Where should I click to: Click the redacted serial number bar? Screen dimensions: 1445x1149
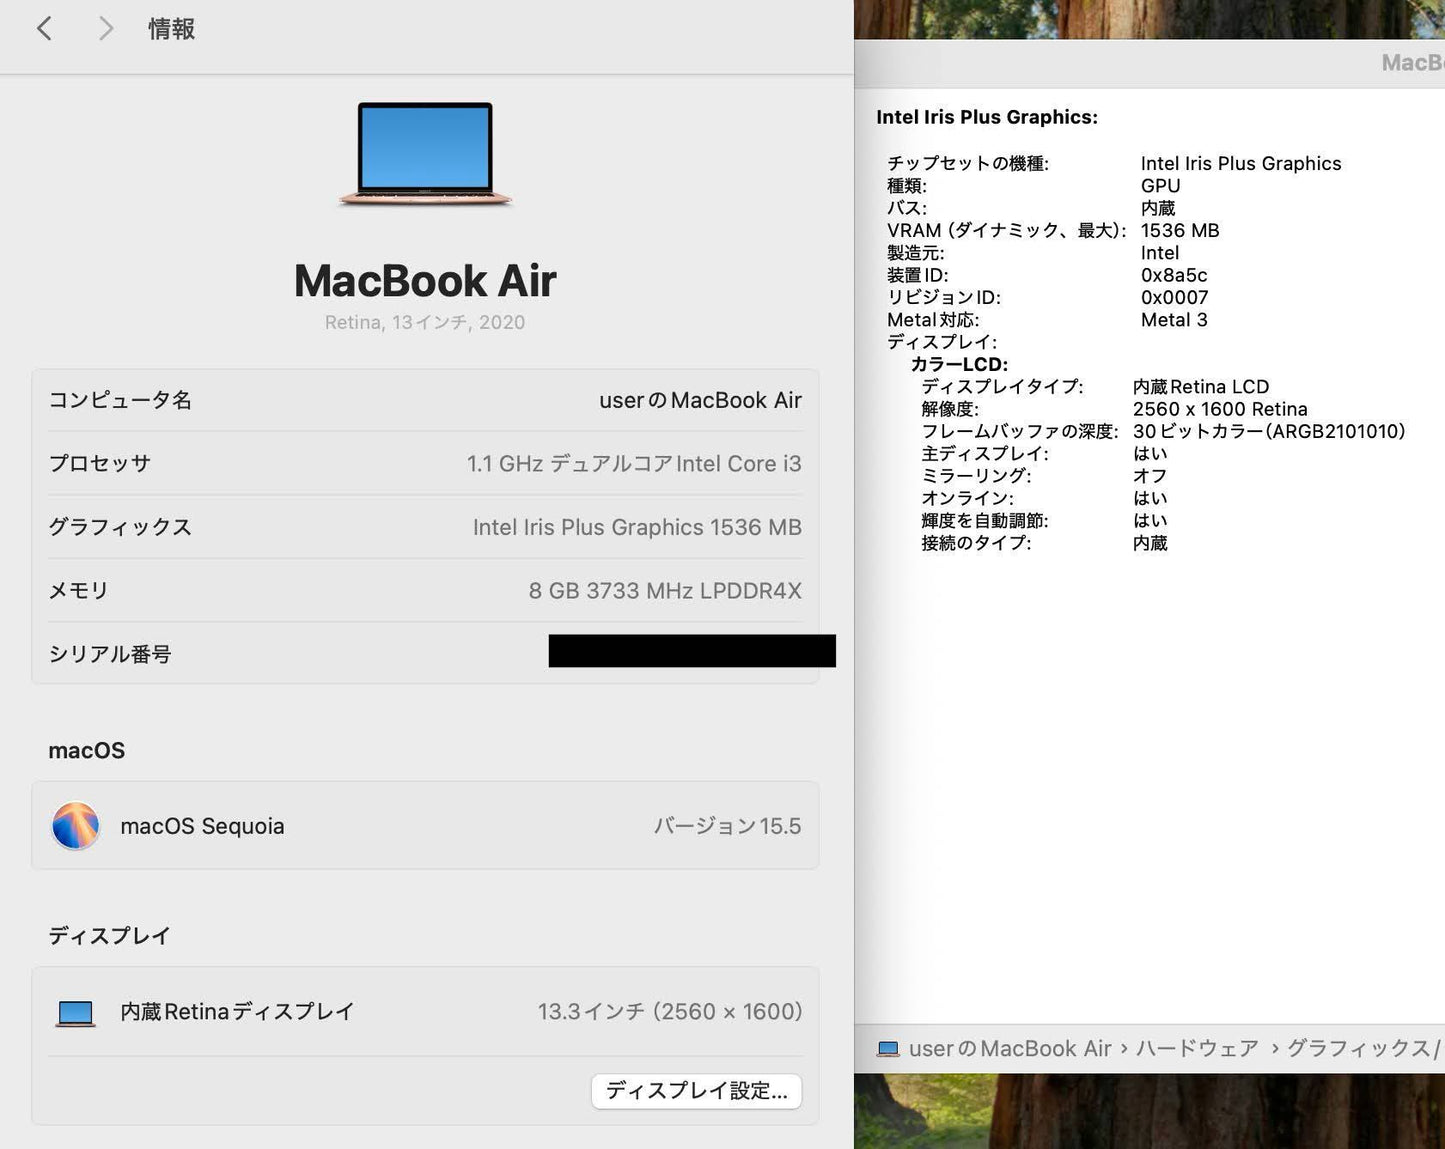pos(692,651)
